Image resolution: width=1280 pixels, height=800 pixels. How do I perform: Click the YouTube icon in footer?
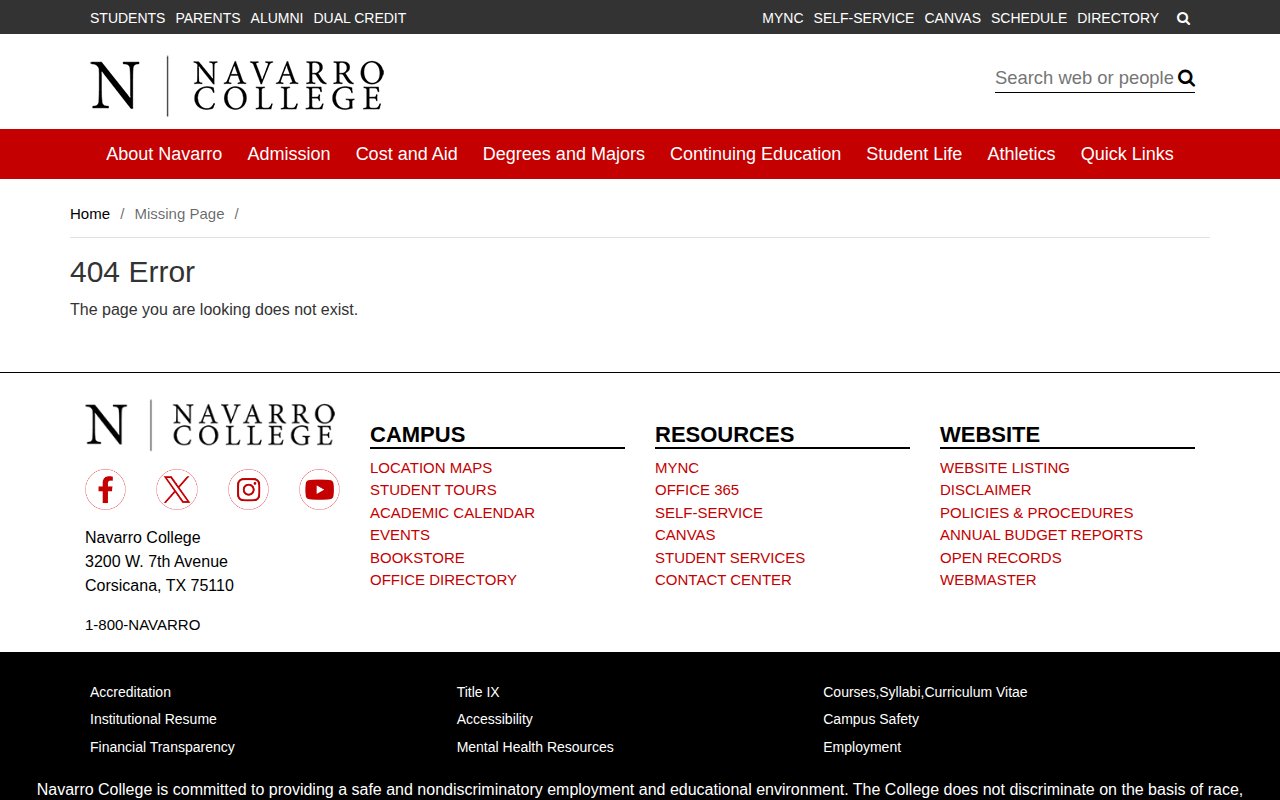[x=319, y=489]
